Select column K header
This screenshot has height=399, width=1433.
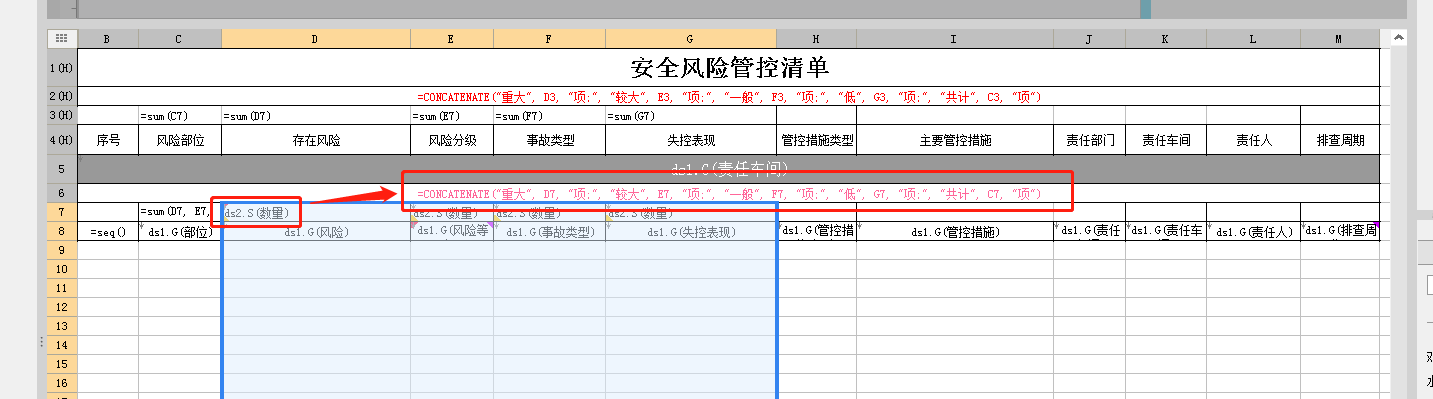pyautogui.click(x=1166, y=38)
